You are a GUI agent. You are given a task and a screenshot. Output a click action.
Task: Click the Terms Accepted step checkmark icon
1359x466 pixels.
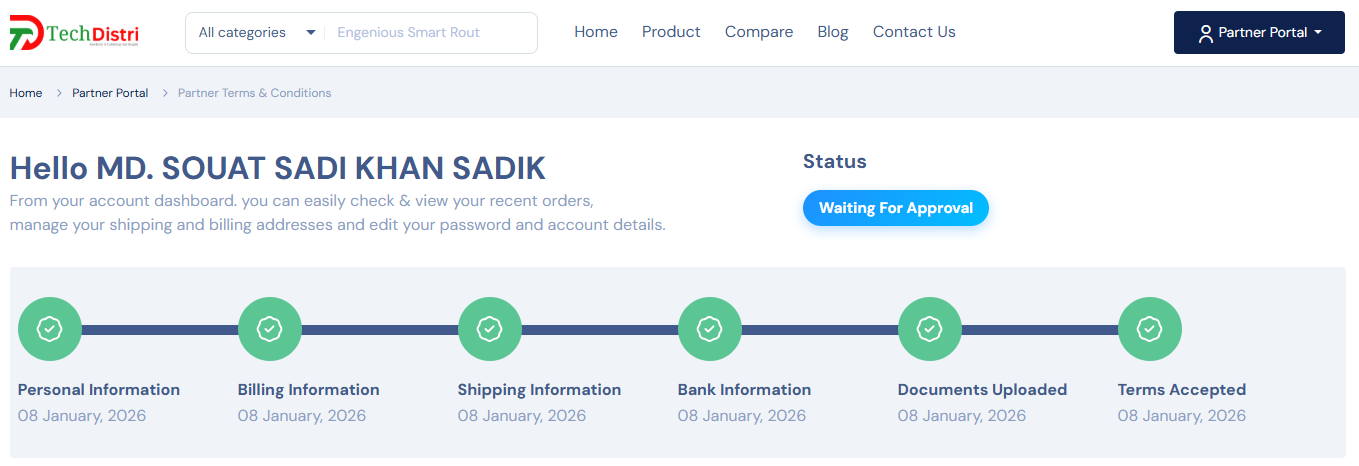(x=1150, y=328)
